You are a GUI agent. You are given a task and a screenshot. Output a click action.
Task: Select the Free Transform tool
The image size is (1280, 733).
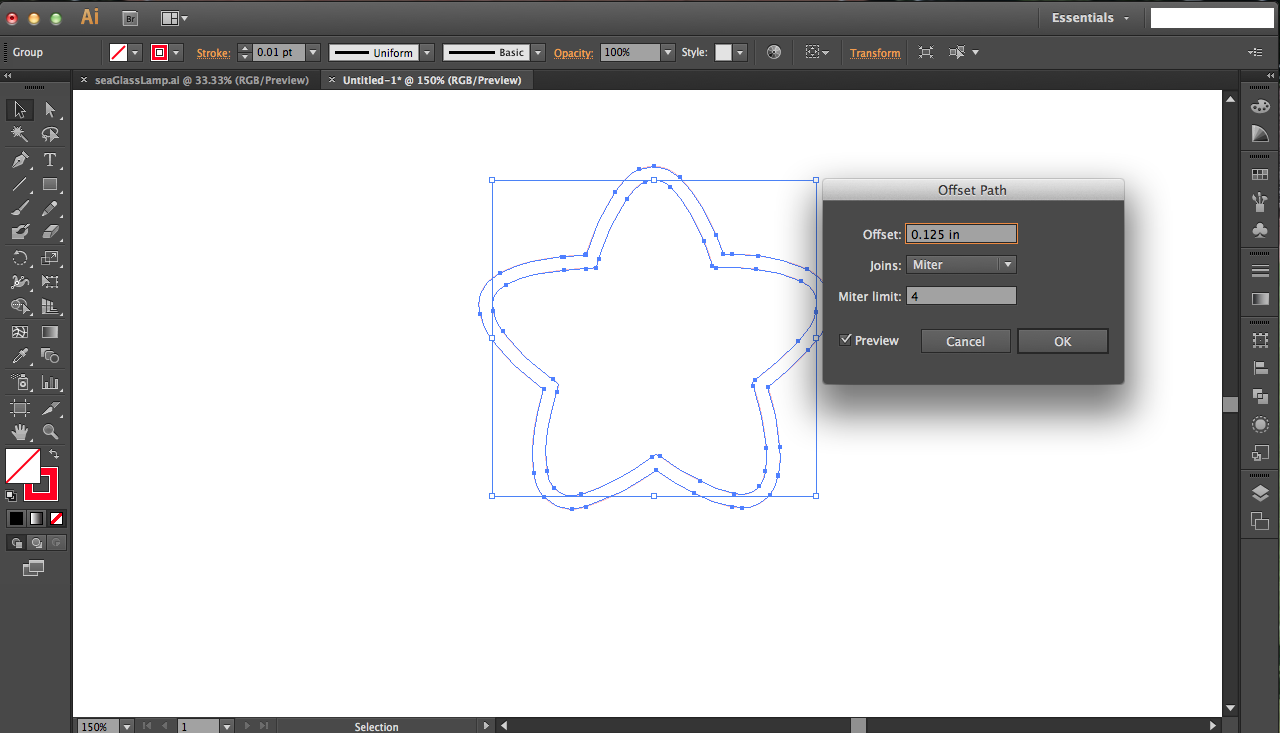point(50,282)
